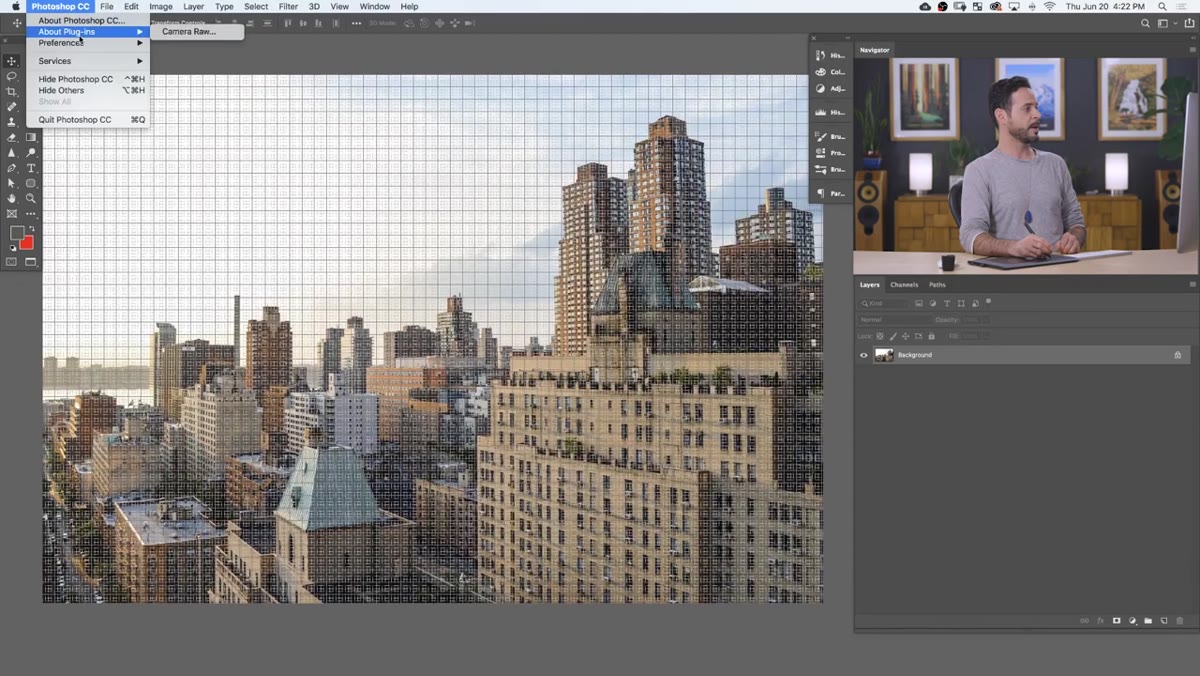
Task: Open the Adjustments panel icon
Action: coord(821,88)
